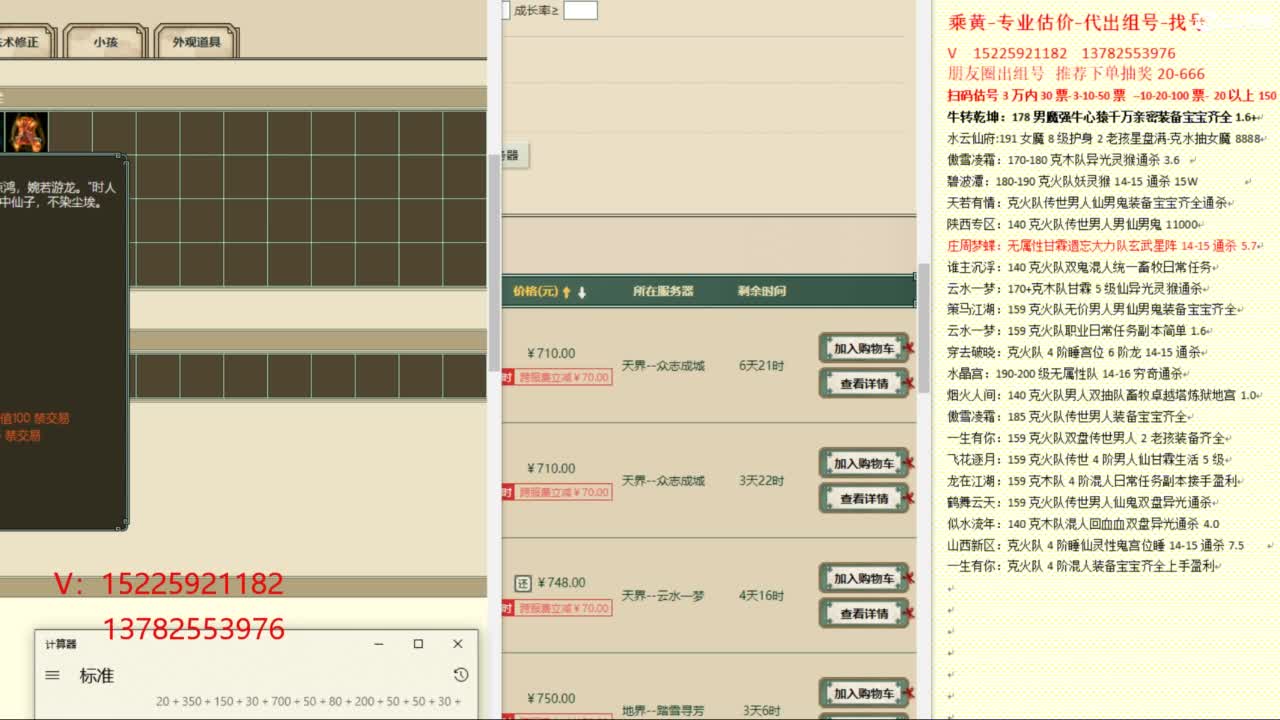Click the red armor item icon in inventory grid
Screen dimensions: 1280x720
tap(27, 132)
